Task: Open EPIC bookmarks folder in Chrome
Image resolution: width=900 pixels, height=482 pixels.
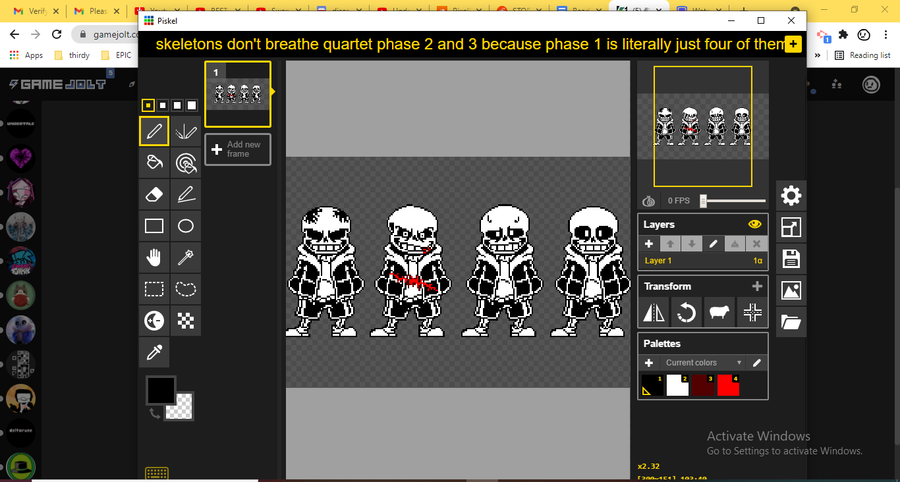Action: click(116, 55)
